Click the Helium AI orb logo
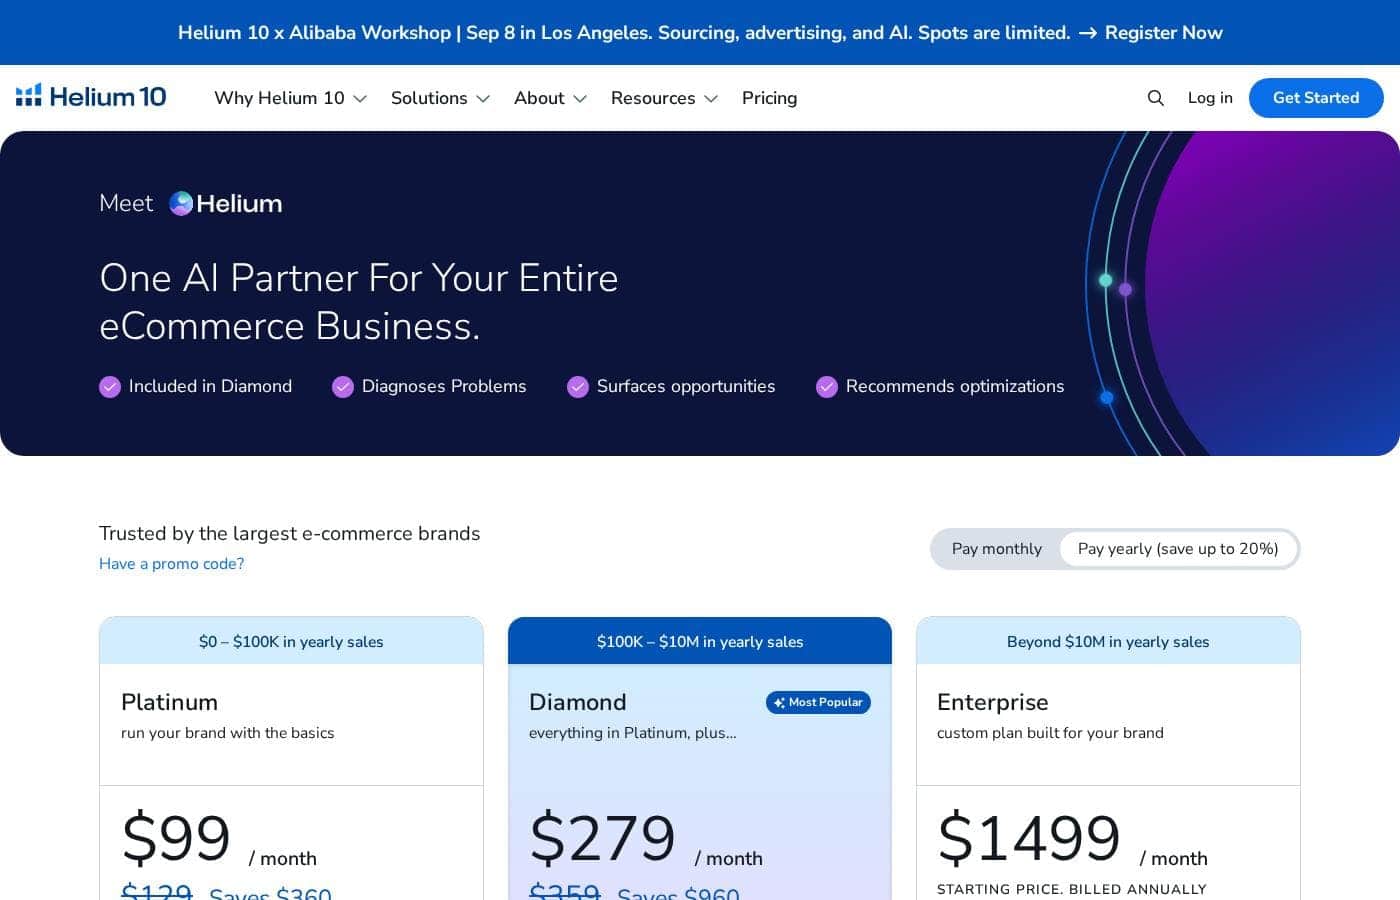The height and width of the screenshot is (900, 1400). coord(181,204)
